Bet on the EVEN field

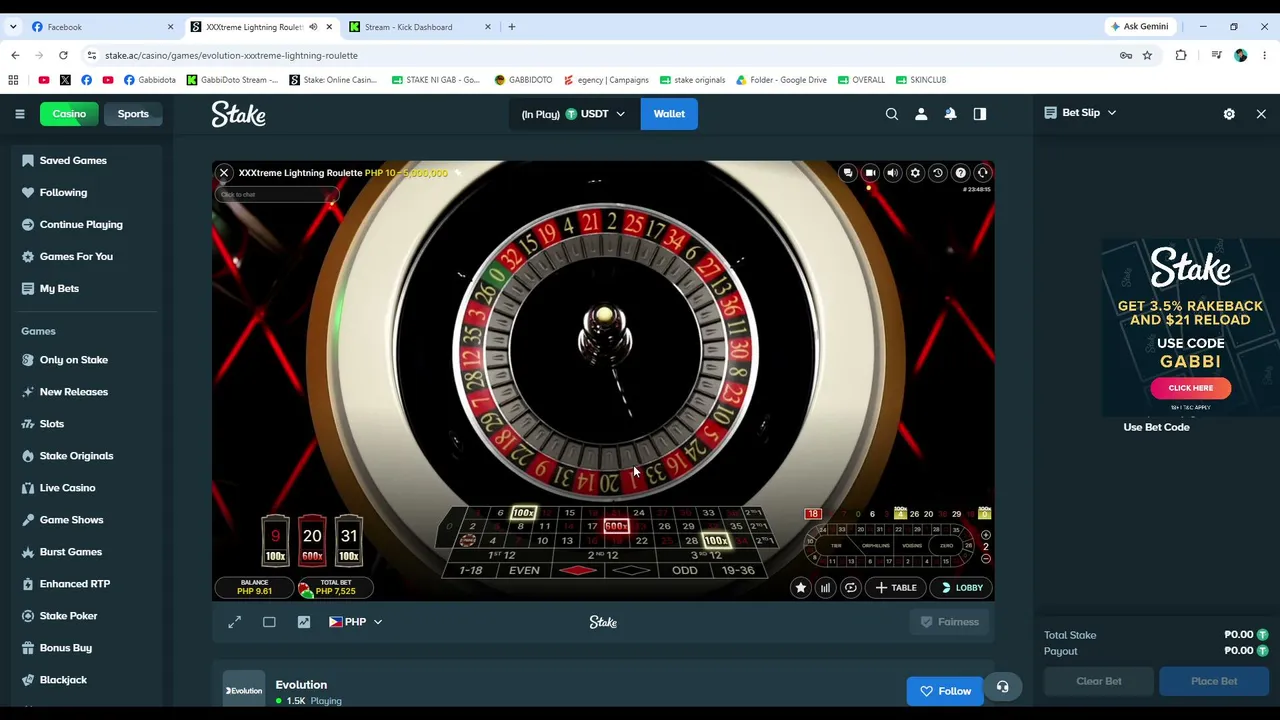coord(524,571)
